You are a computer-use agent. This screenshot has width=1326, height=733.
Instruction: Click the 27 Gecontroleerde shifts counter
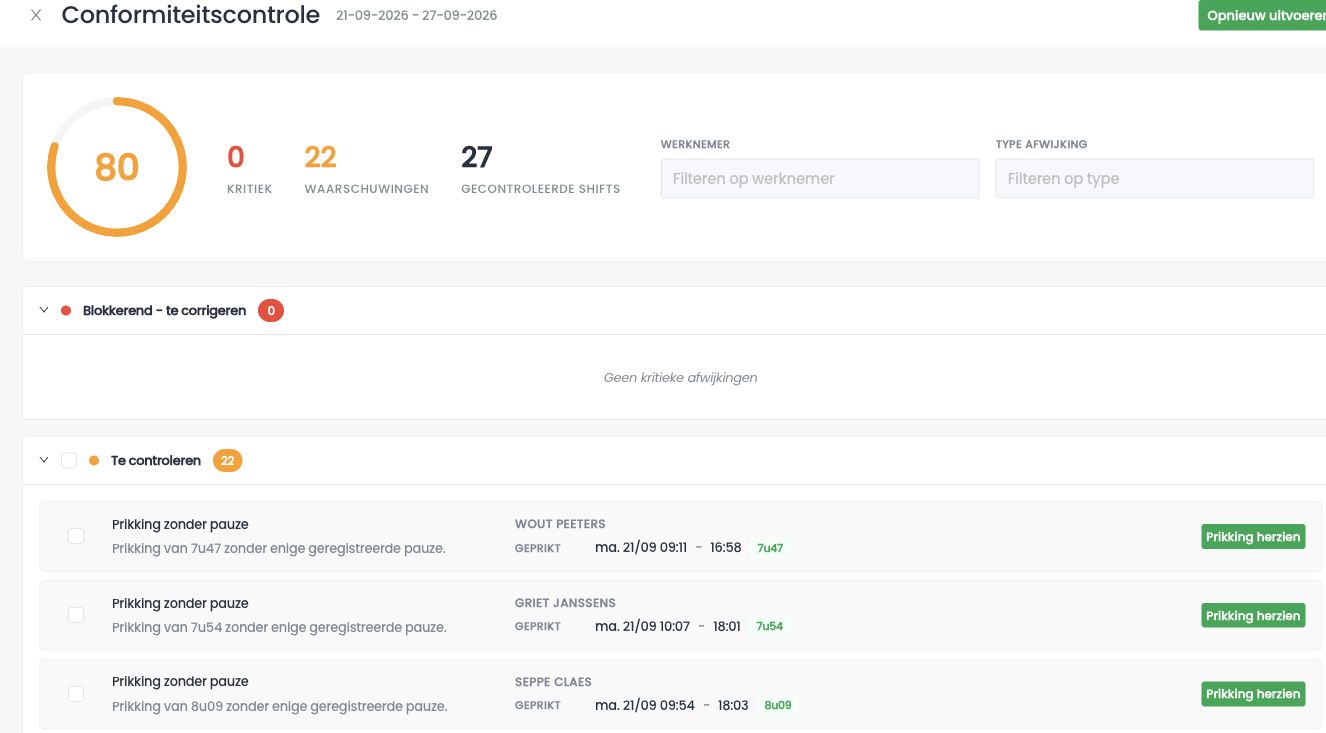(x=540, y=169)
